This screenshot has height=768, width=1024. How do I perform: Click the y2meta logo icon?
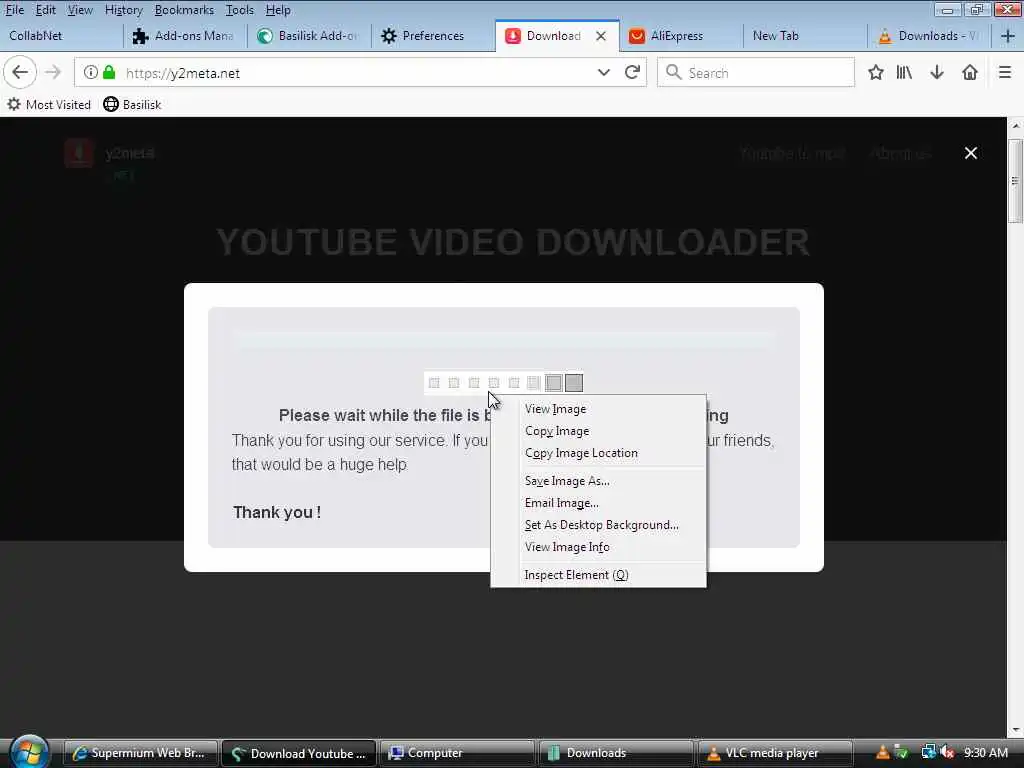pos(80,153)
